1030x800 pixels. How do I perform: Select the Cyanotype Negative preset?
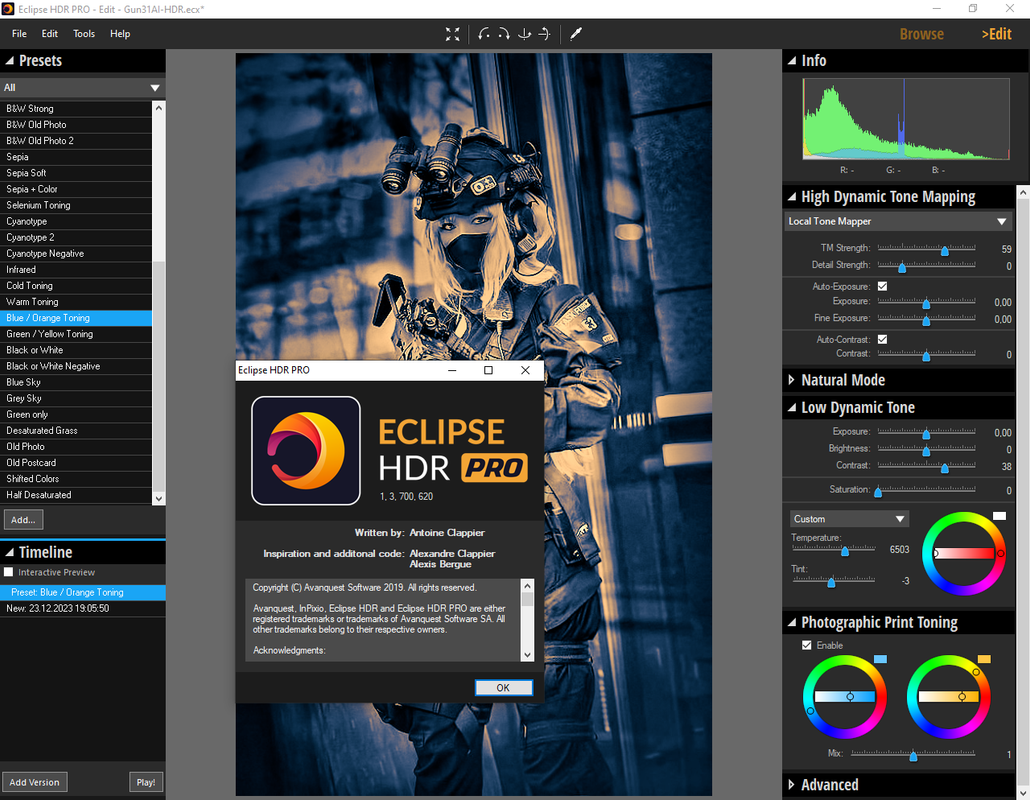tap(76, 254)
